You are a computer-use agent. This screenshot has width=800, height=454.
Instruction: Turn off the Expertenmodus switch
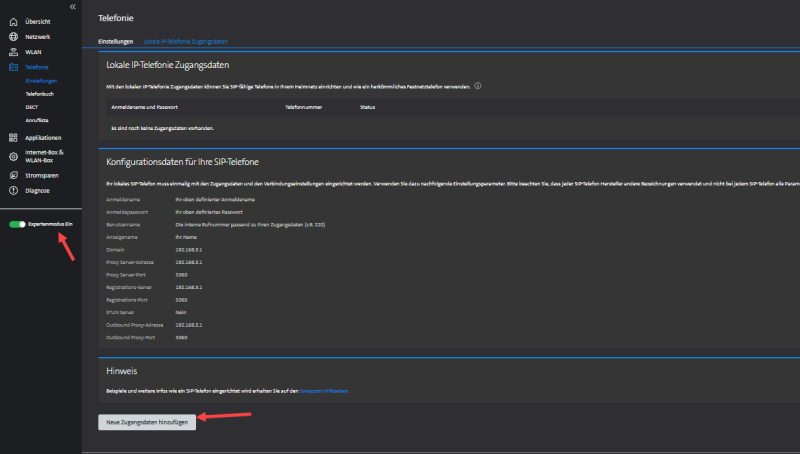click(17, 224)
